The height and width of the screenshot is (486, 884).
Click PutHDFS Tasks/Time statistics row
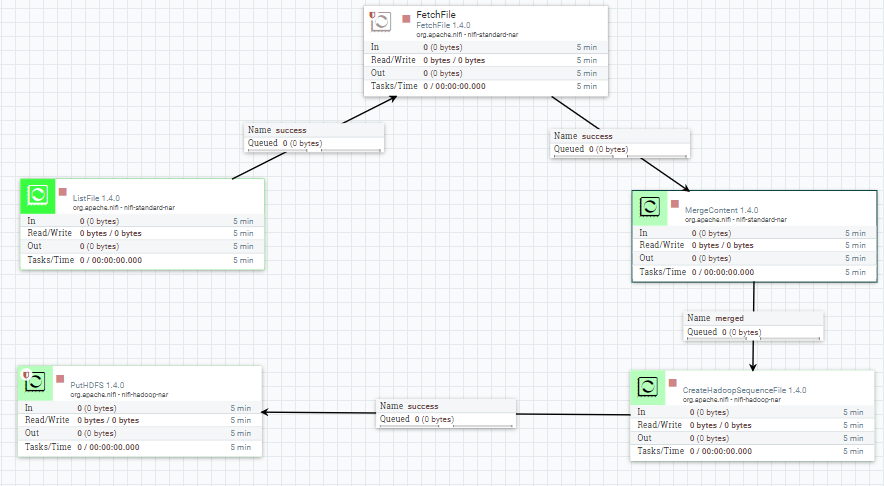(140, 447)
